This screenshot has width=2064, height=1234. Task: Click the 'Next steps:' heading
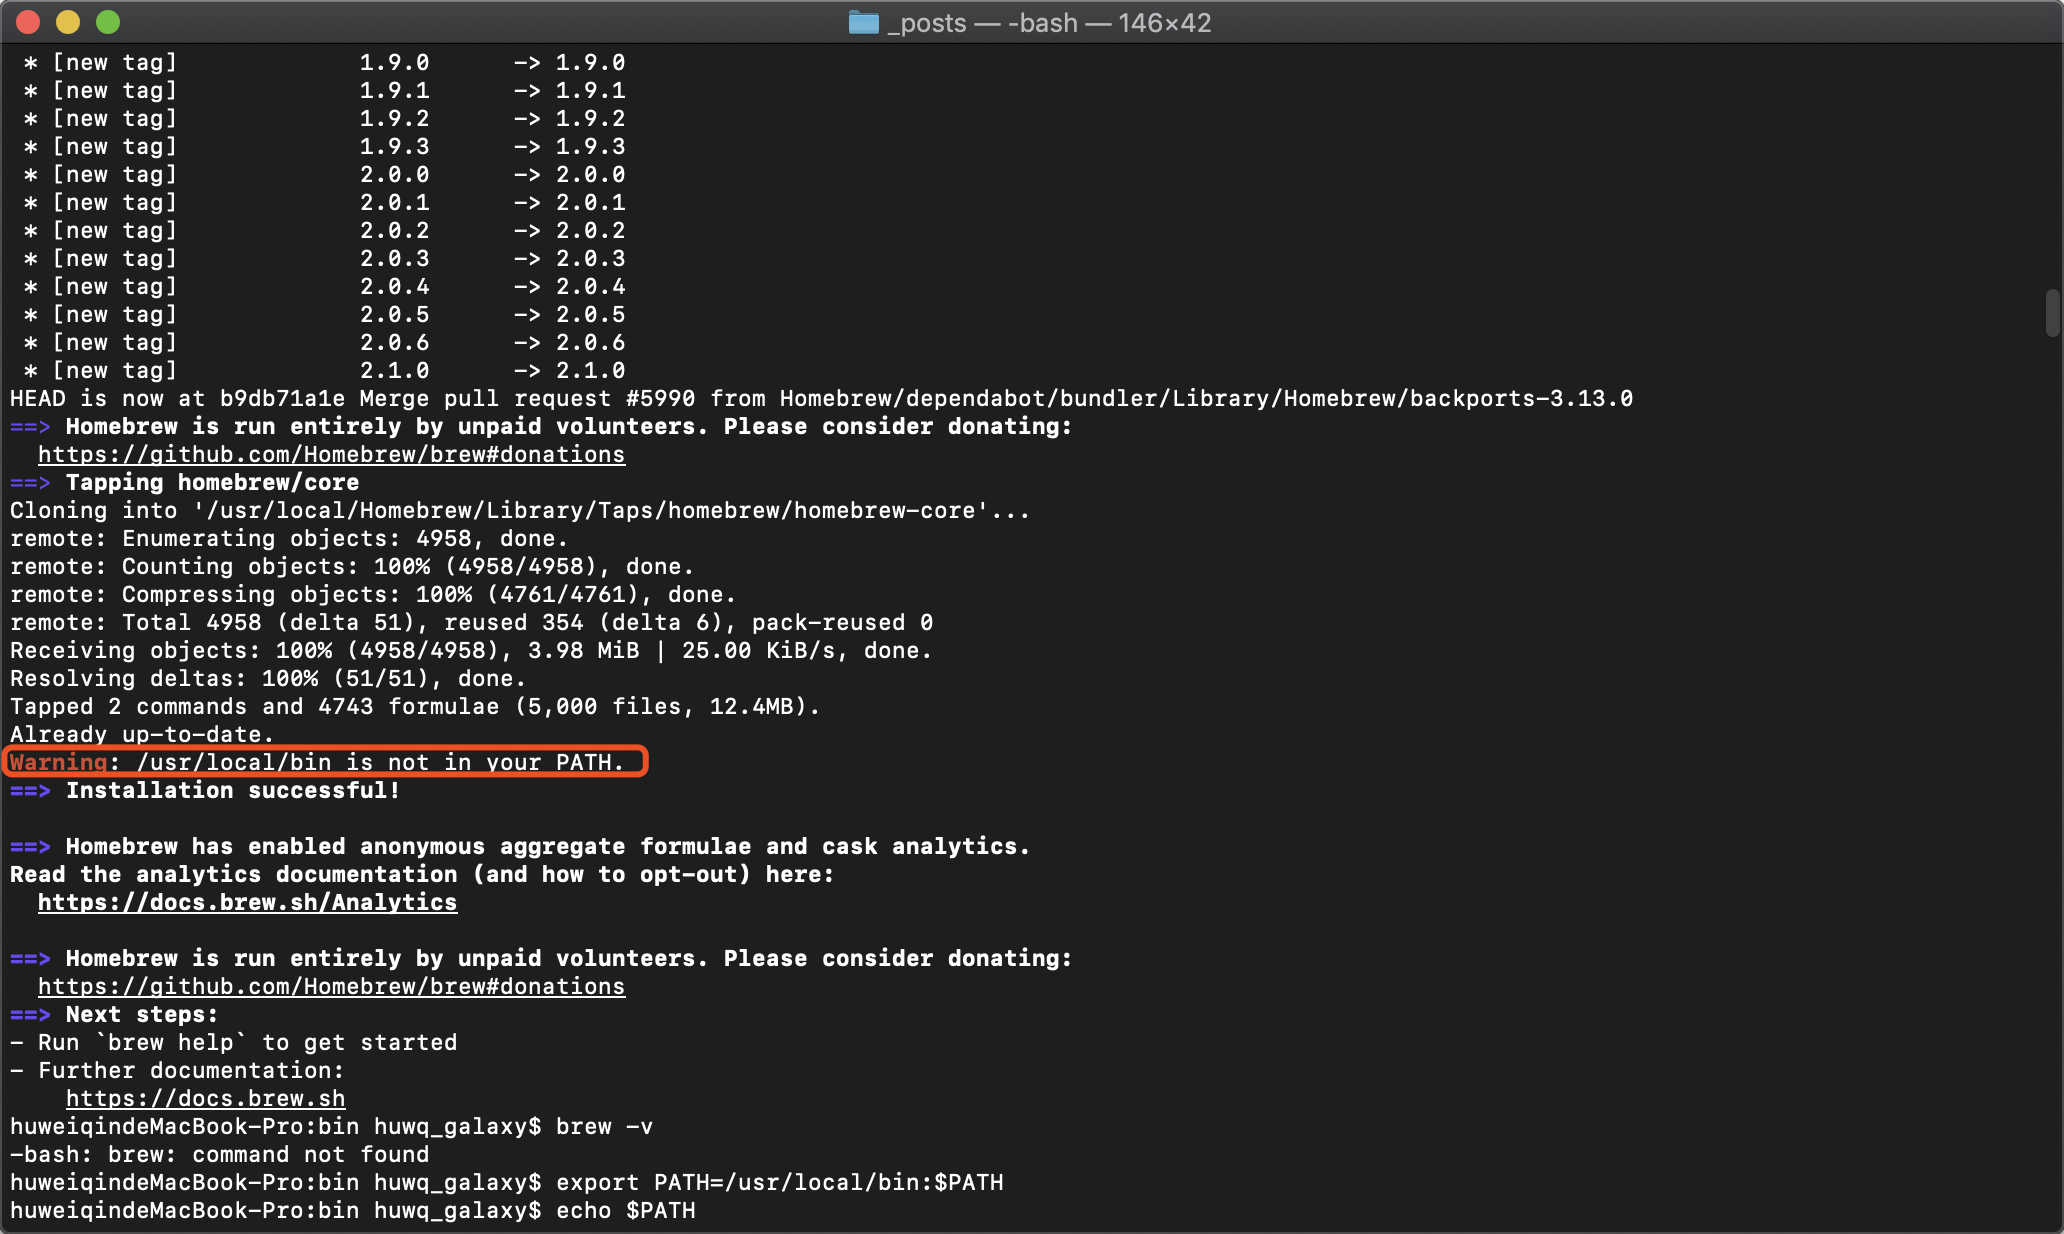141,1015
